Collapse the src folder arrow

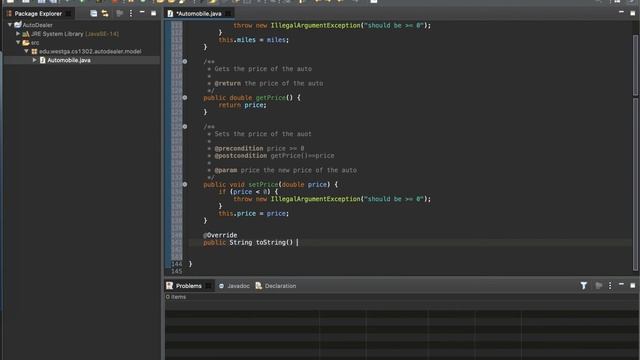coord(18,42)
